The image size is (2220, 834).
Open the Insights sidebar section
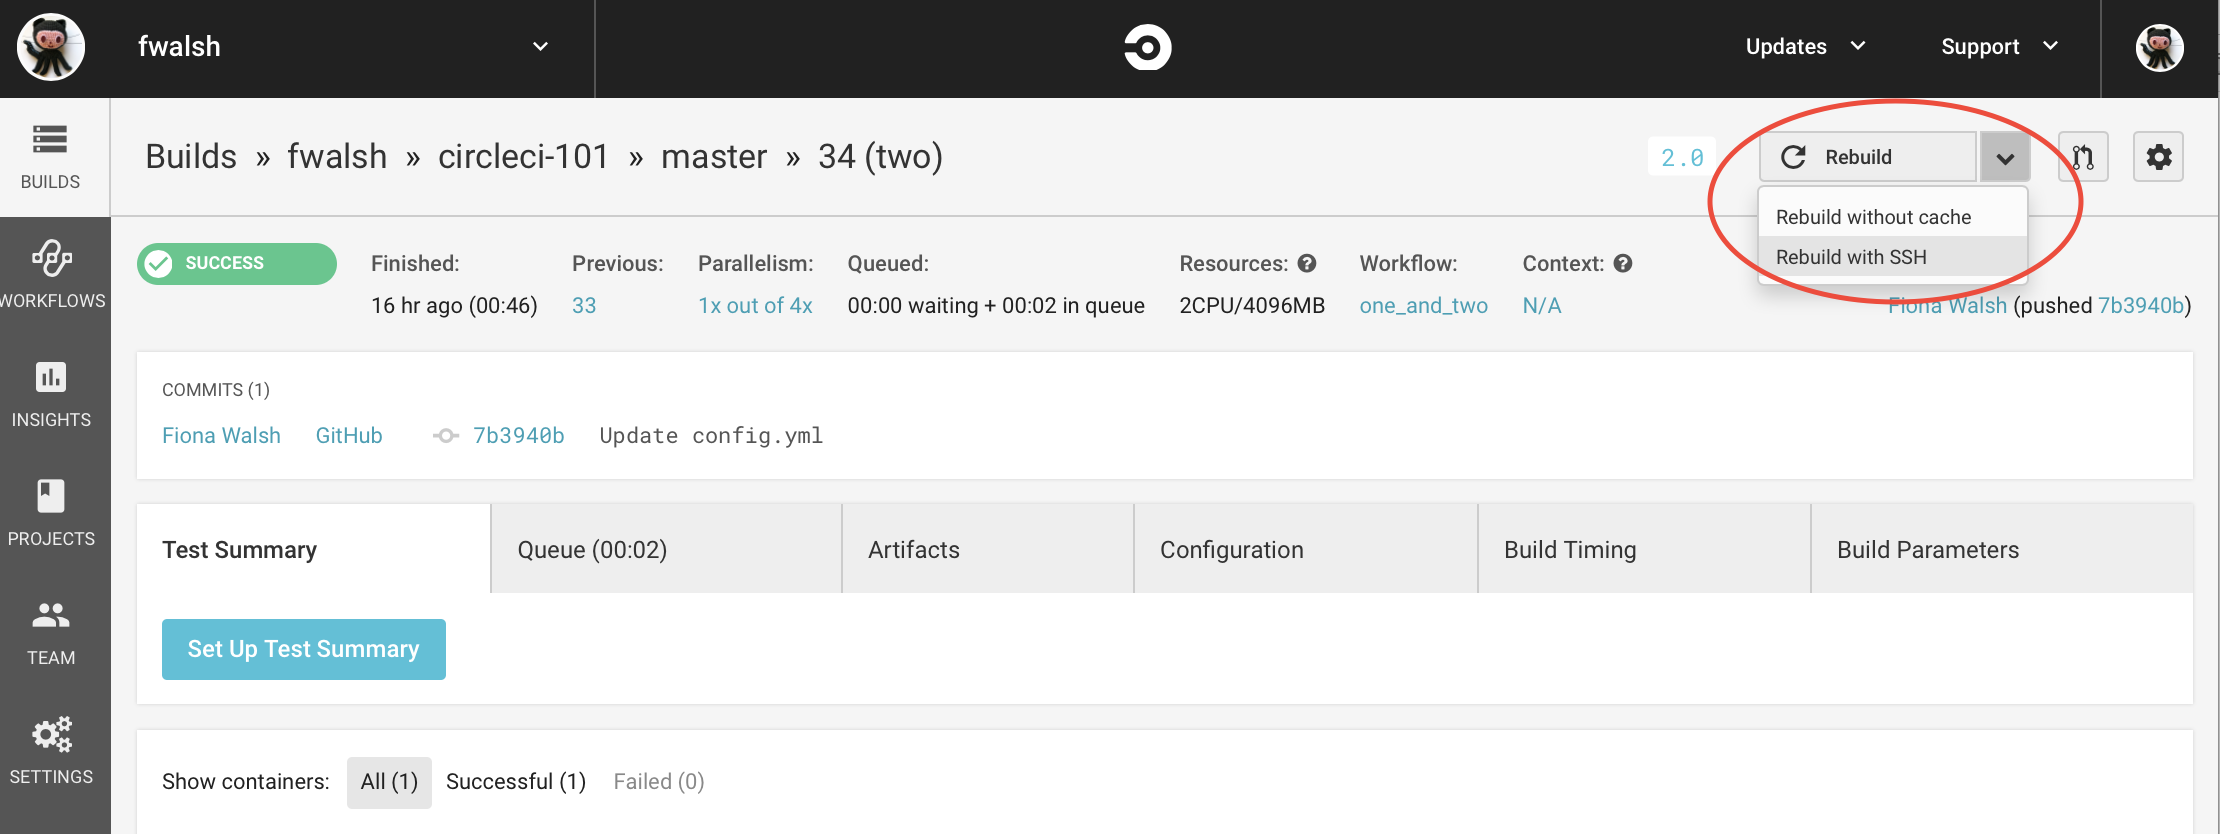coord(51,394)
